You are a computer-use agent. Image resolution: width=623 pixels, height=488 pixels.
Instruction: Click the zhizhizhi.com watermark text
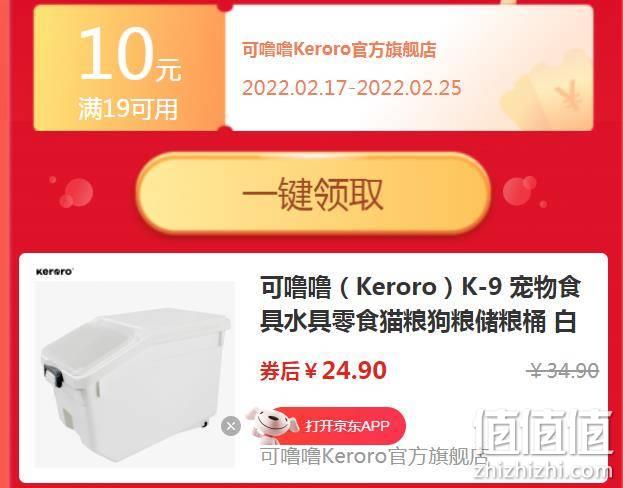coord(543,471)
